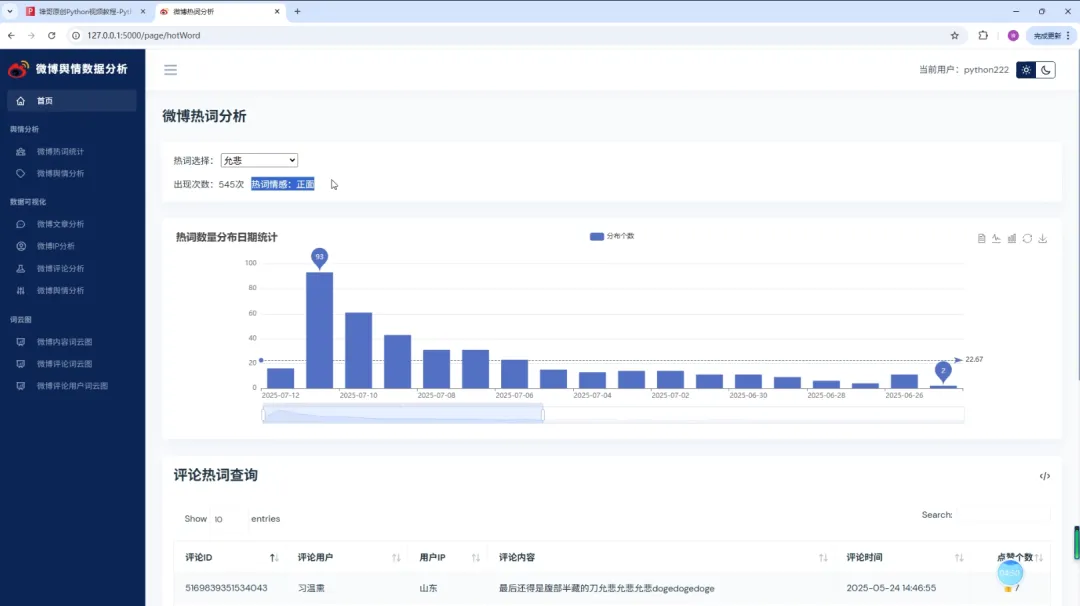Click the code toggle icon beside 评论热词查询
The image size is (1080, 606).
[1045, 476]
